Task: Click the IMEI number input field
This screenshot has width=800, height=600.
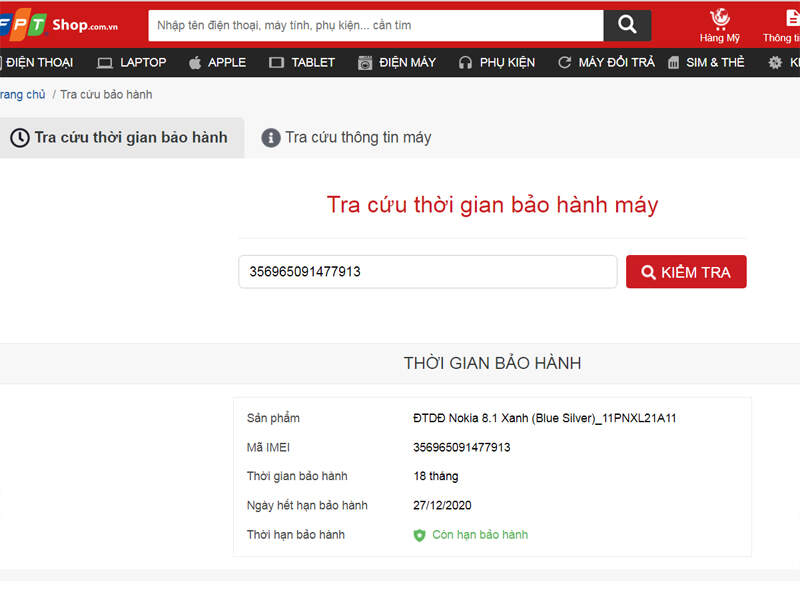Action: (x=427, y=272)
